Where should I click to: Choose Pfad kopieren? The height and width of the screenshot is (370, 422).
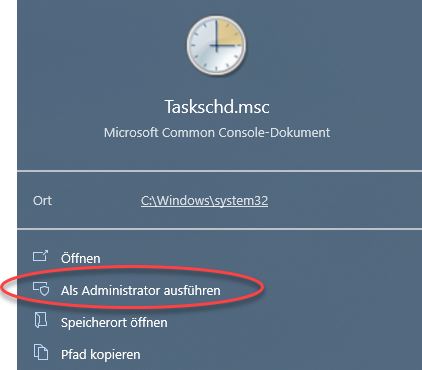100,354
